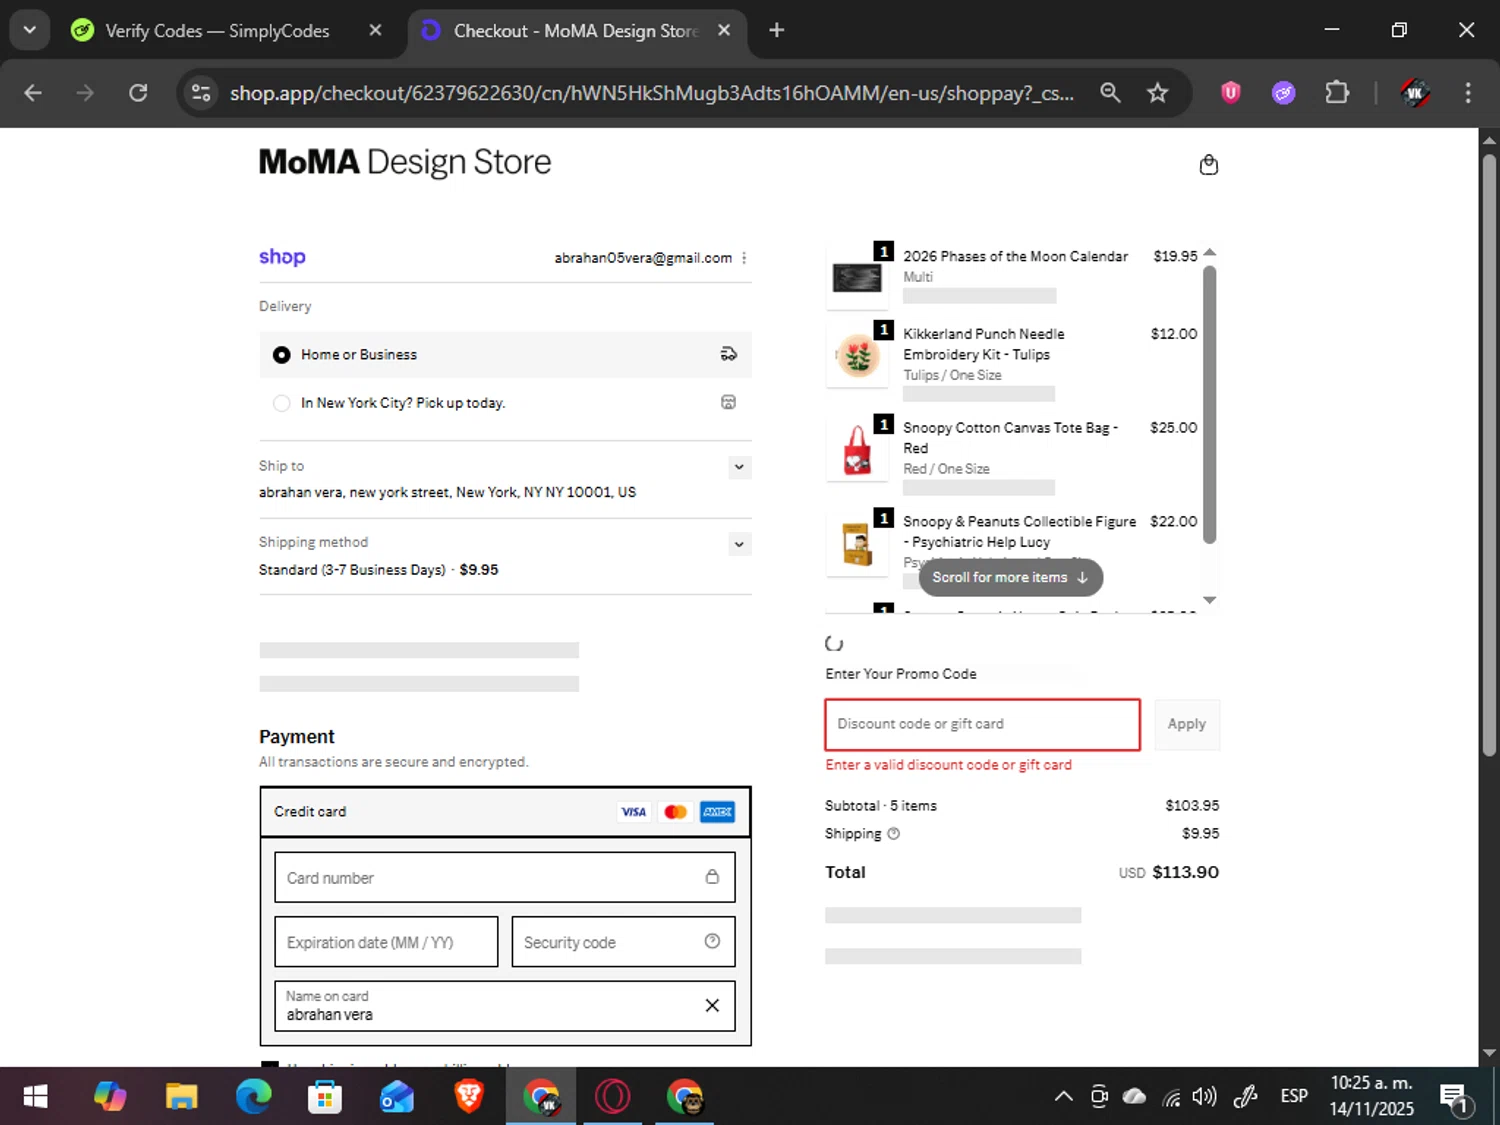Click the Name on card field
1500x1125 pixels.
pyautogui.click(x=505, y=1006)
